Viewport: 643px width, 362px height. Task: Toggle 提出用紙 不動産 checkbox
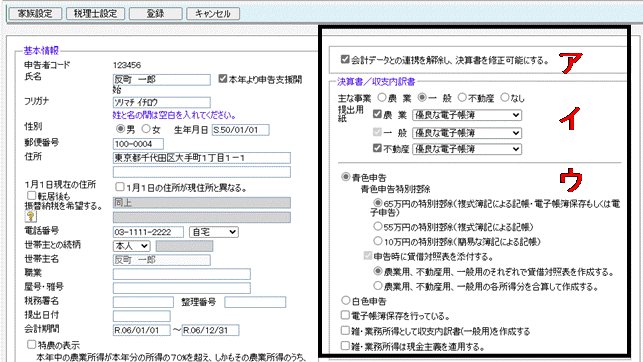pos(377,148)
